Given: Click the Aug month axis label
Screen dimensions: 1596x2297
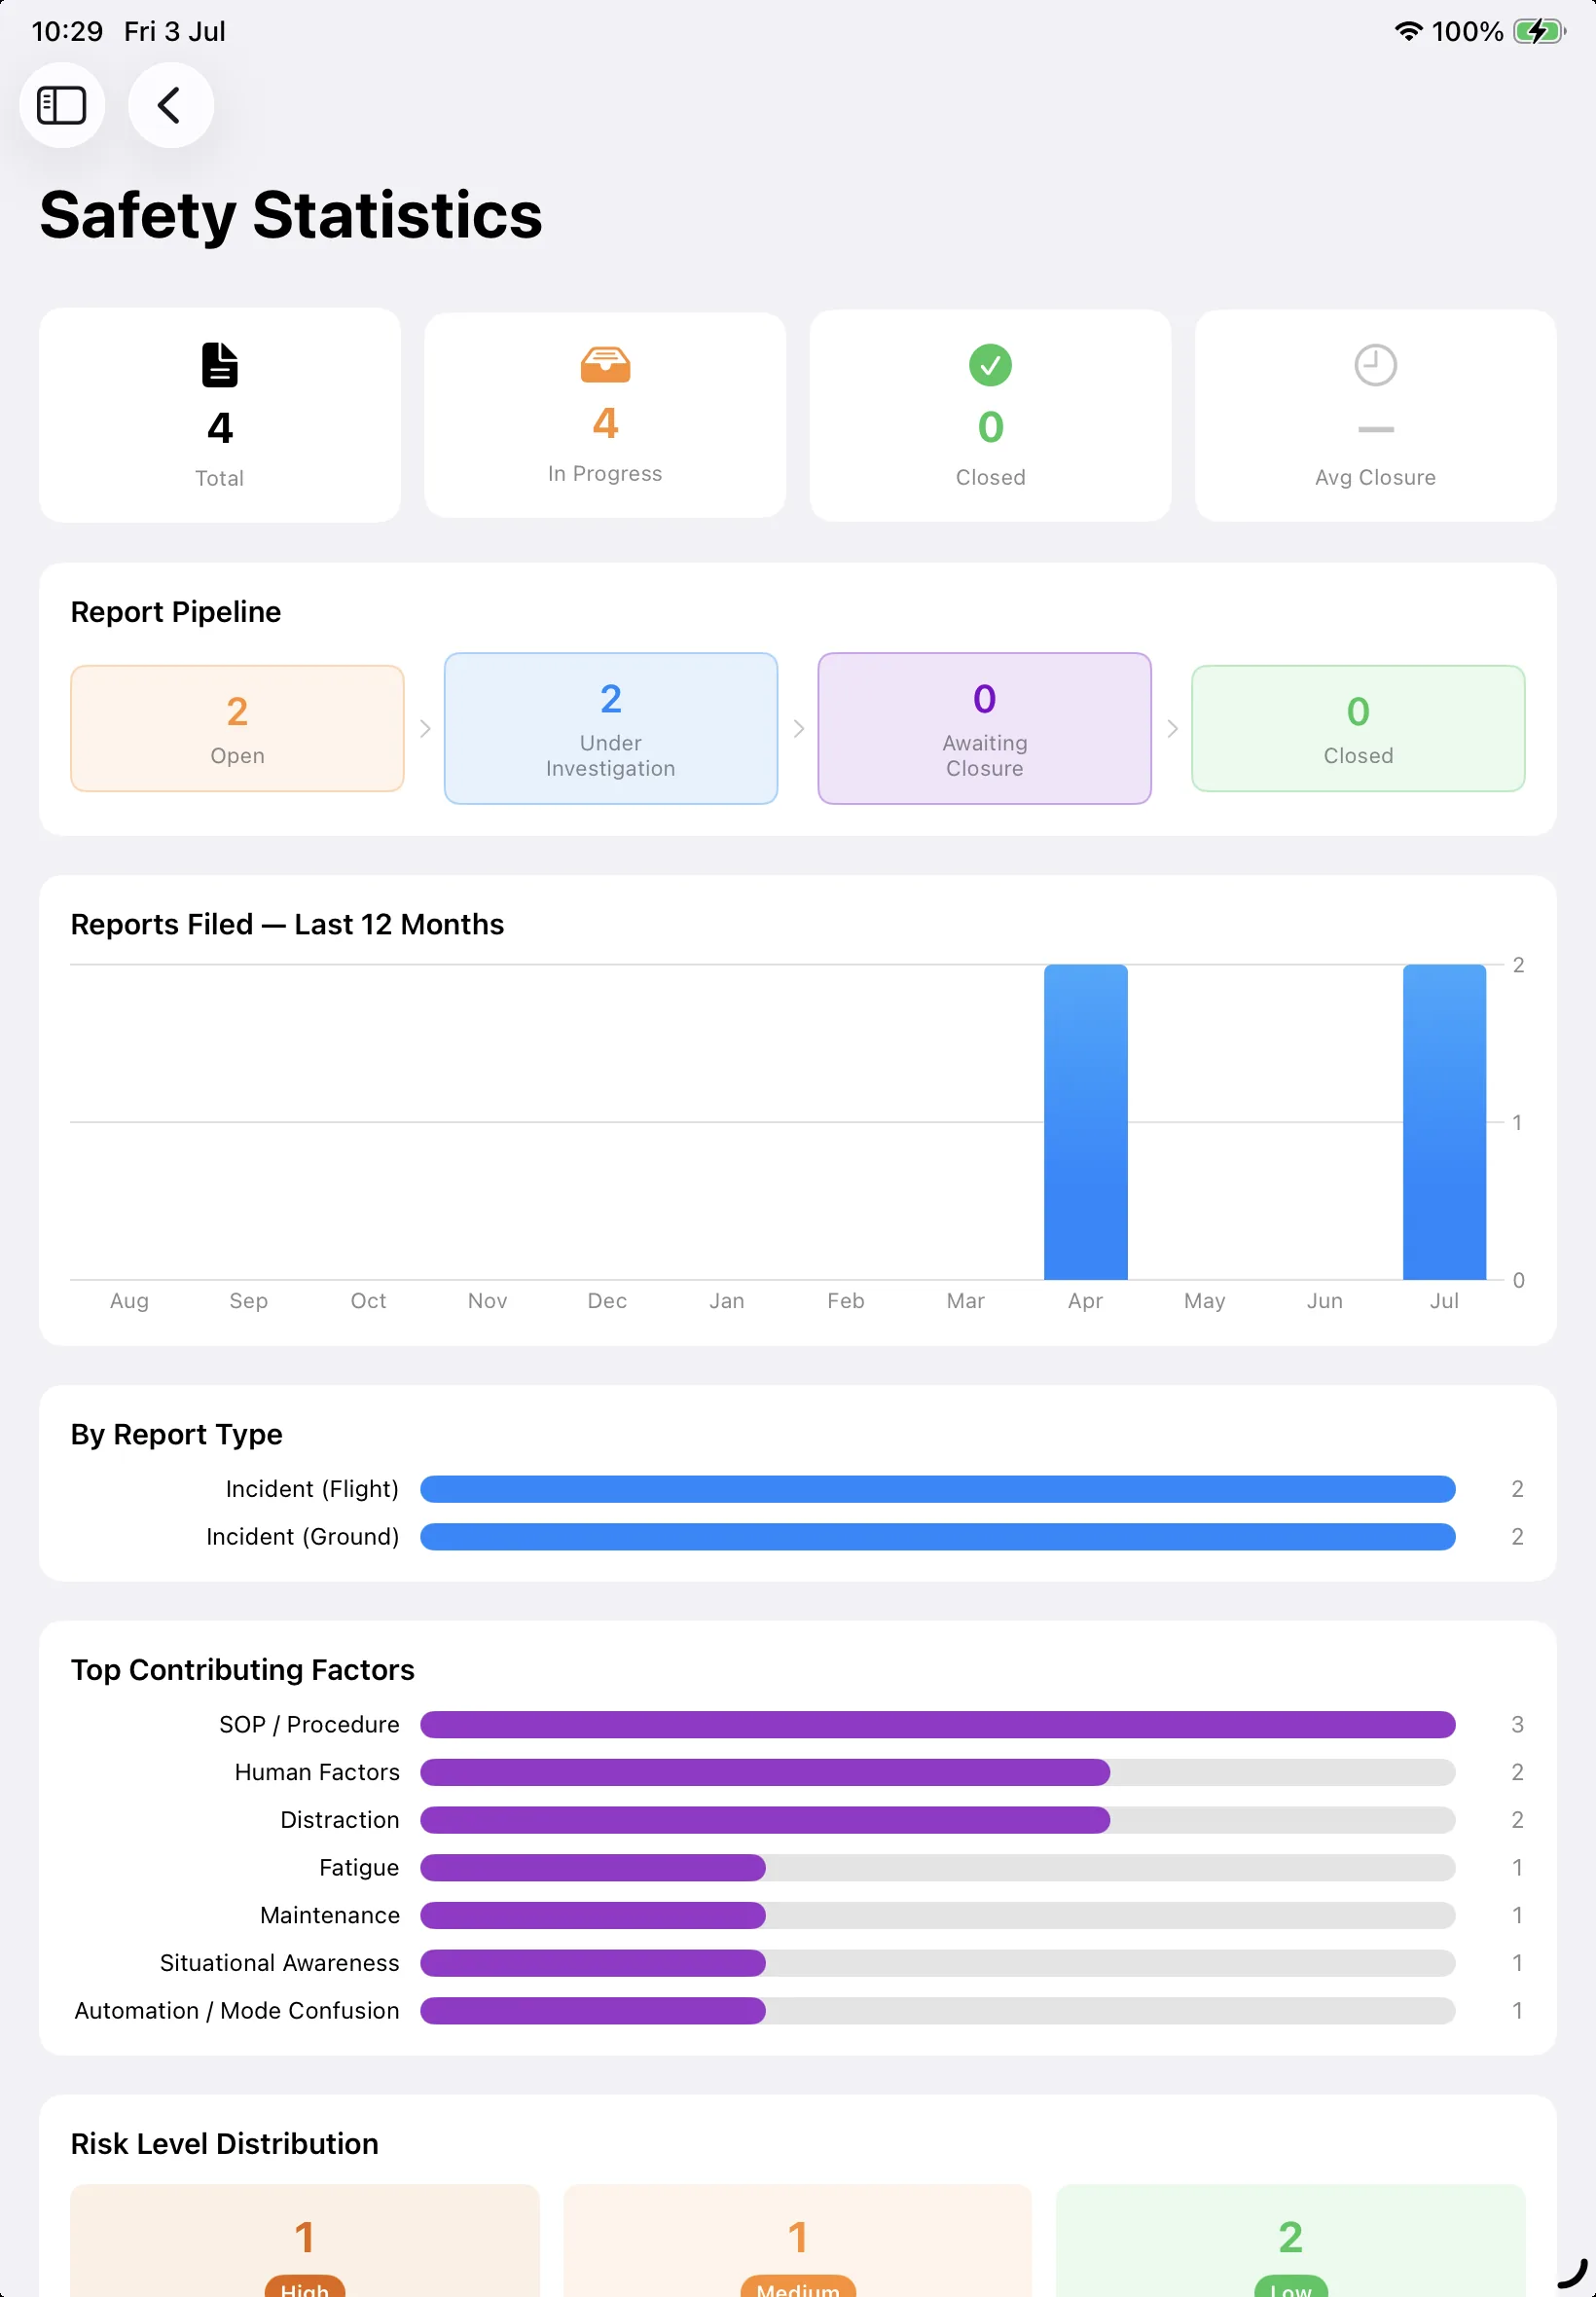Looking at the screenshot, I should [129, 1301].
